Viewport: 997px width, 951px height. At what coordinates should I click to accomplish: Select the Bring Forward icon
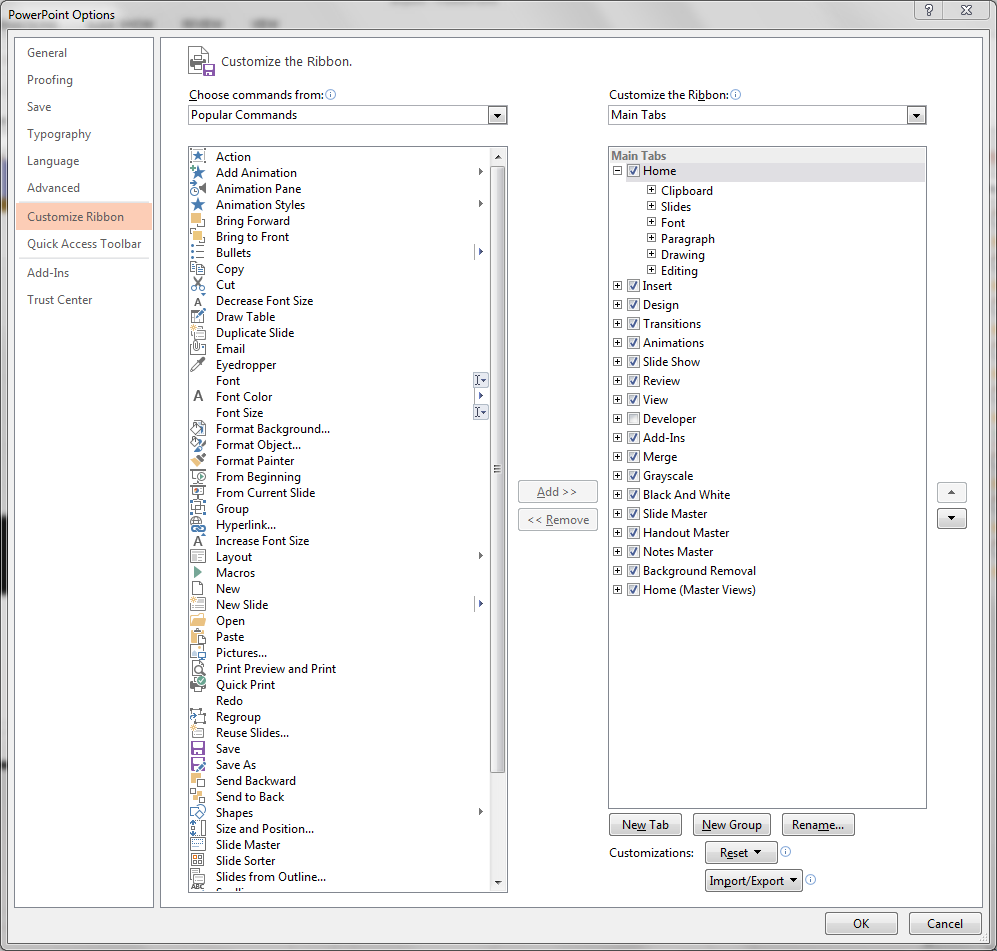(x=198, y=221)
